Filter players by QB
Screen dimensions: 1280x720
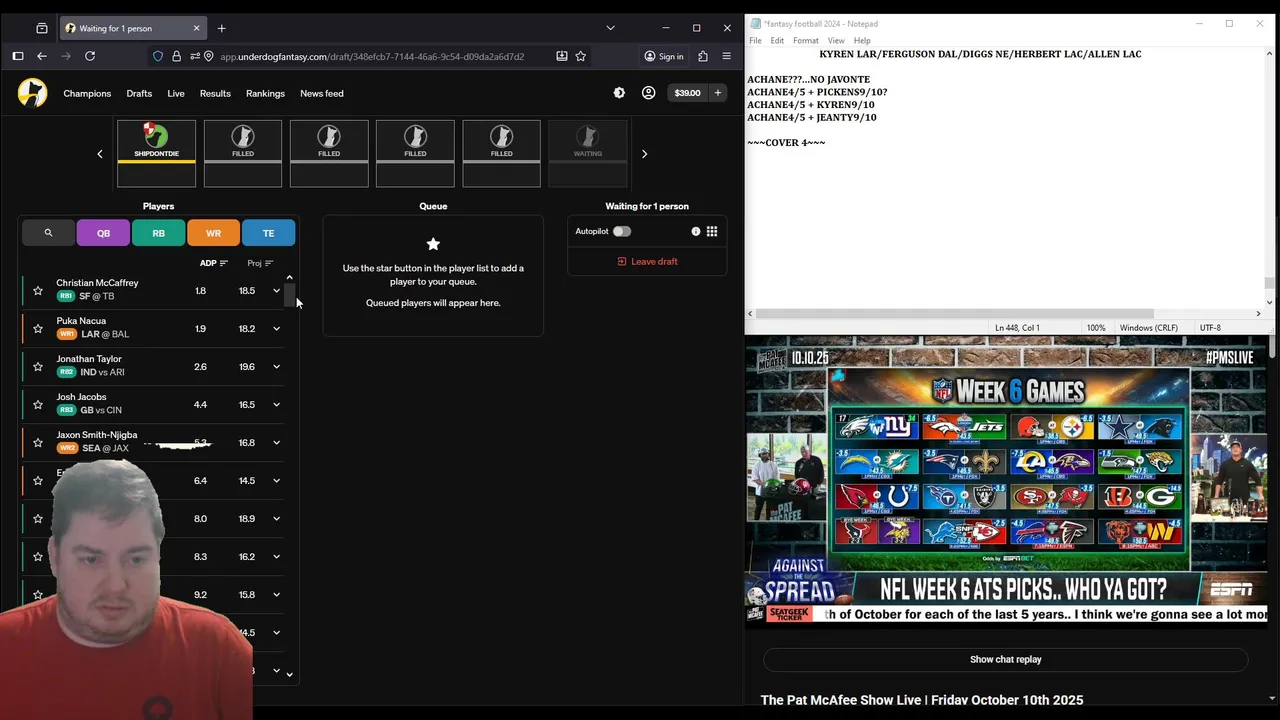tap(103, 233)
